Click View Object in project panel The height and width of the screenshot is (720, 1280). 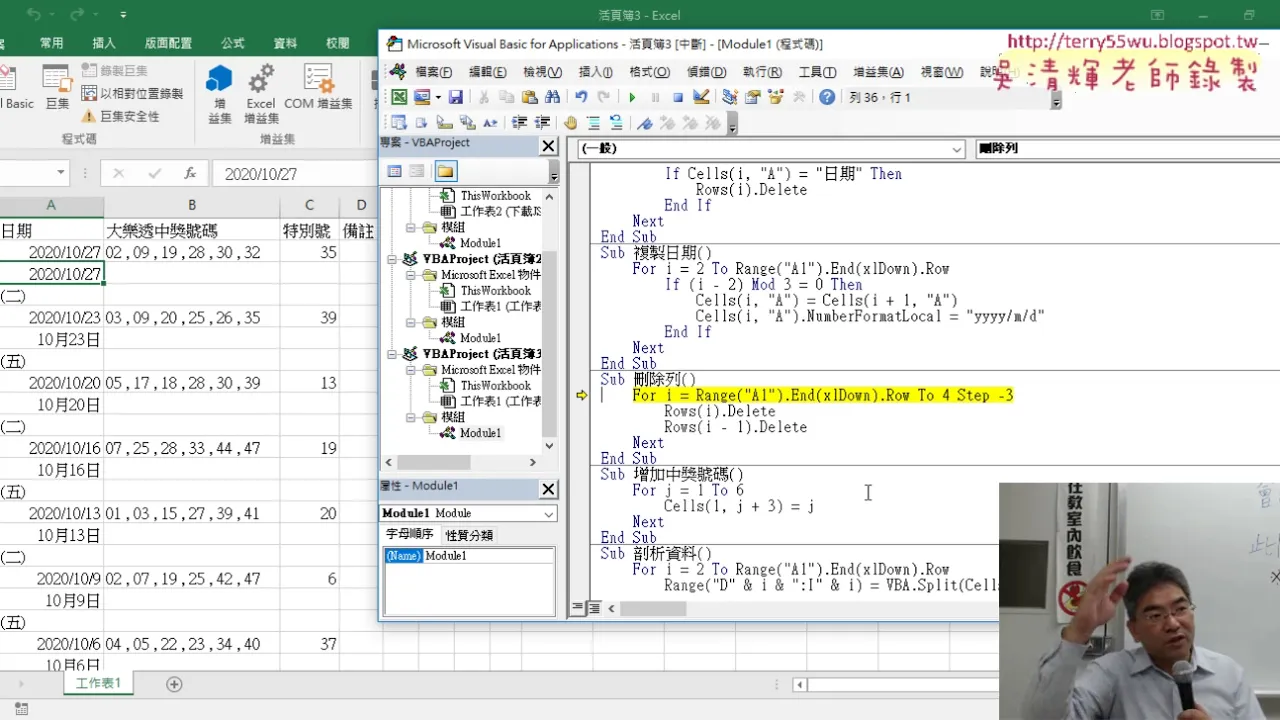[417, 171]
